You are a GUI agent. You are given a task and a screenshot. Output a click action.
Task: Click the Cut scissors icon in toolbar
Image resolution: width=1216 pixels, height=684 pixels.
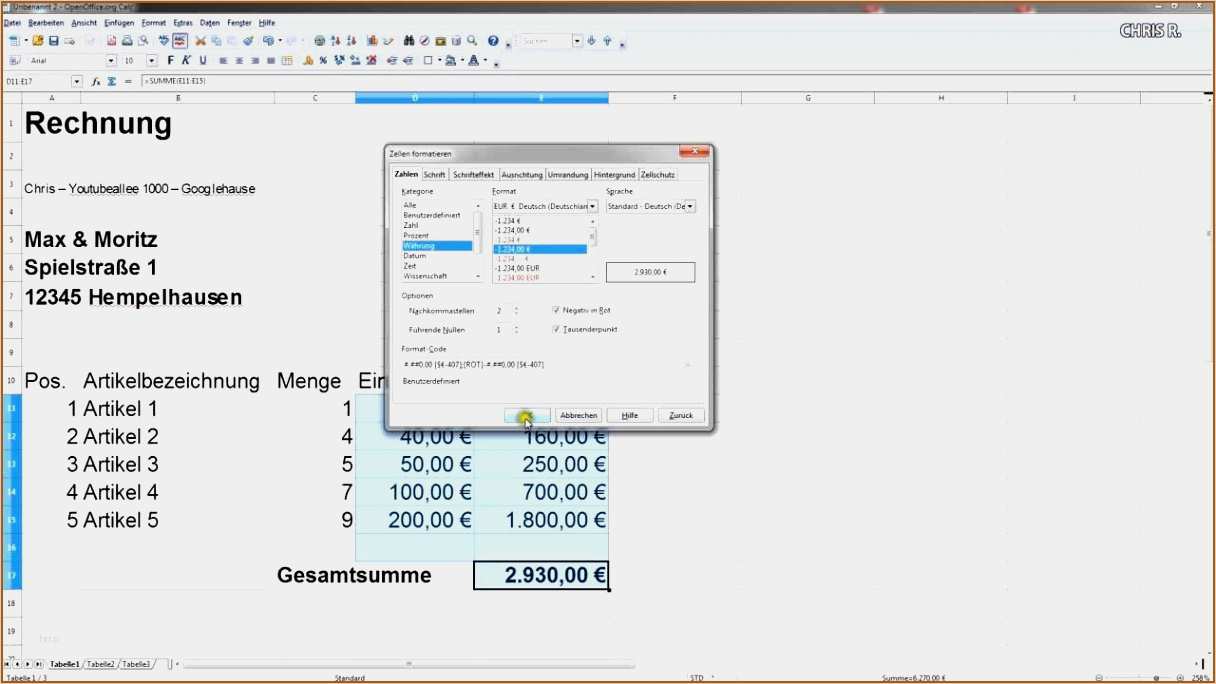point(200,41)
